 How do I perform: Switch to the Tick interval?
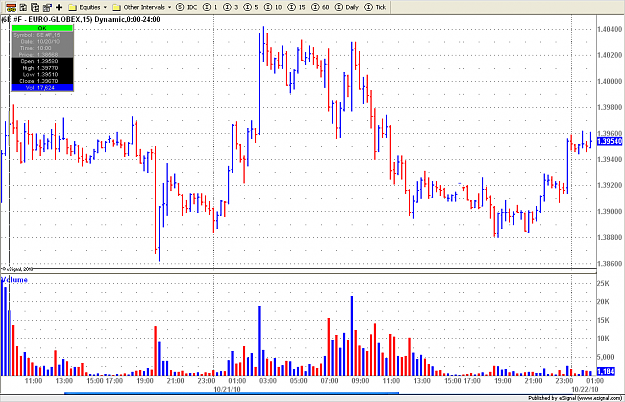coord(375,7)
